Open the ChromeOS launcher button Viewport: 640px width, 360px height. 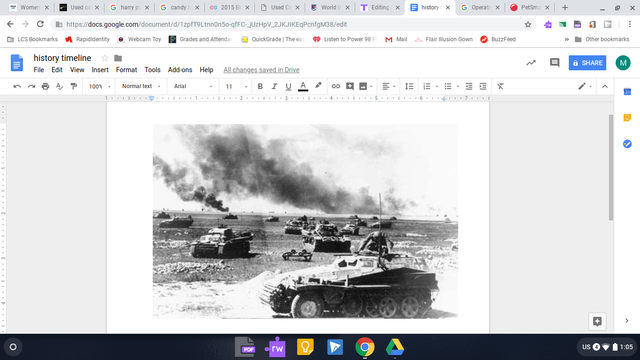pyautogui.click(x=13, y=347)
